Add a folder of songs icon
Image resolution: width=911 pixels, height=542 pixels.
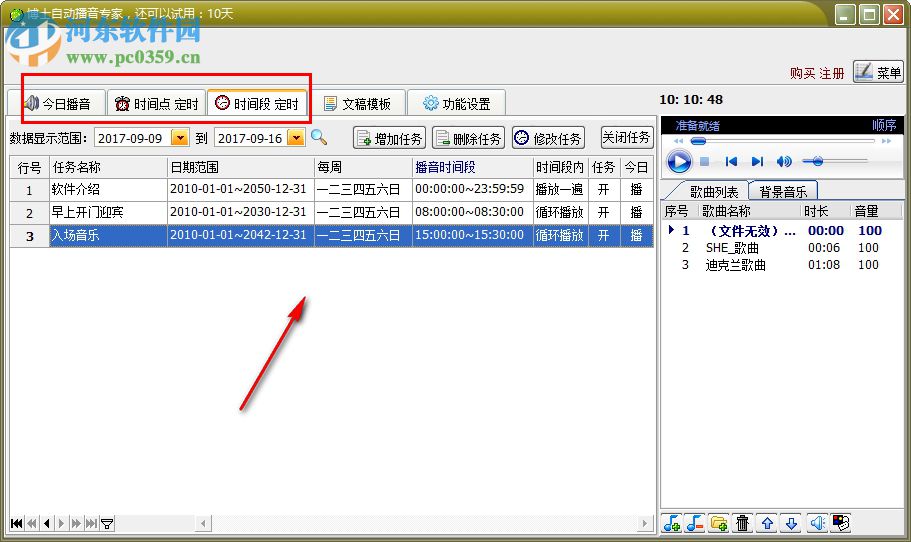719,523
